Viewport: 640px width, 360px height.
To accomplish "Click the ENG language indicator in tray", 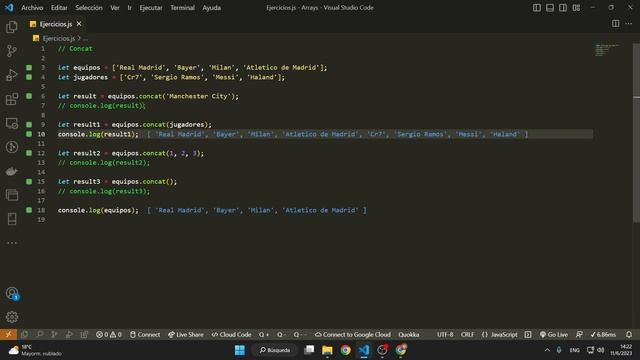I will click(x=574, y=350).
